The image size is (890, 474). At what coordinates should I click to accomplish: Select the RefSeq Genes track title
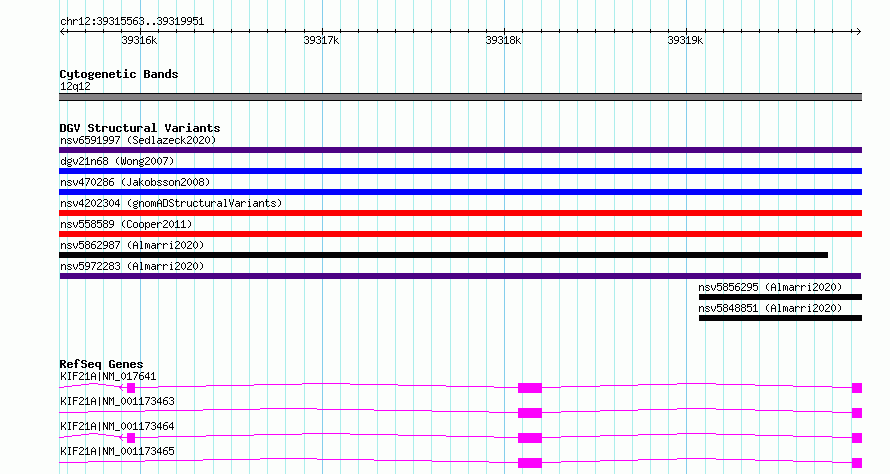101,364
